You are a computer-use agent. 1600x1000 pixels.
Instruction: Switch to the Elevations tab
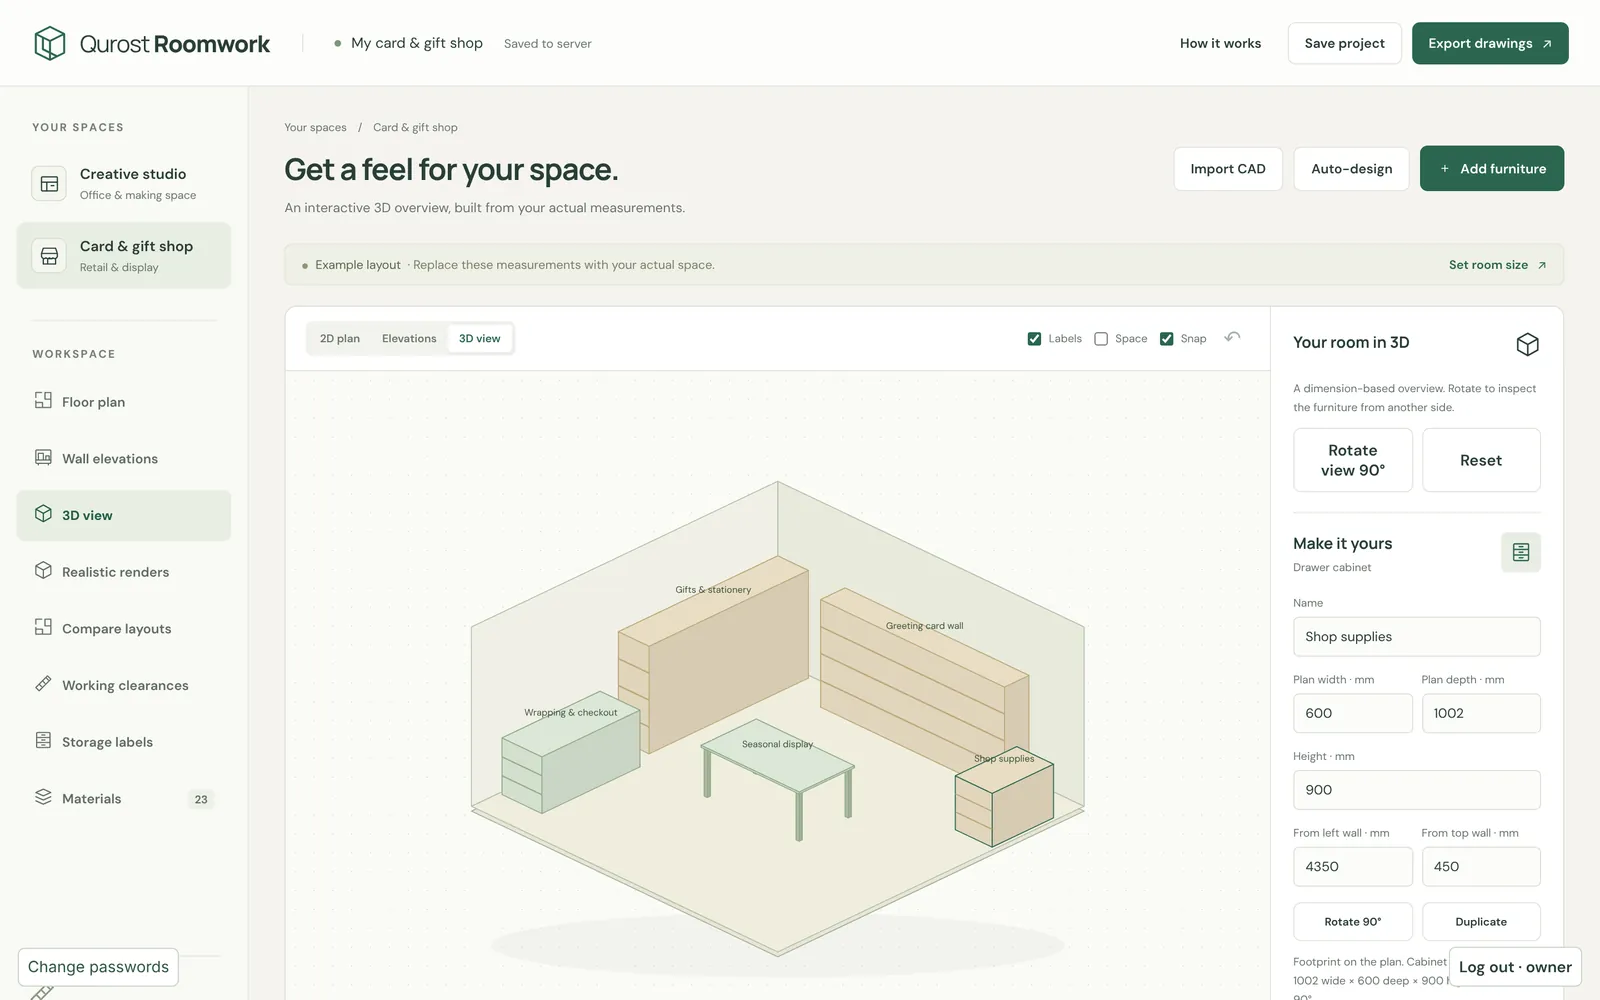pyautogui.click(x=409, y=339)
